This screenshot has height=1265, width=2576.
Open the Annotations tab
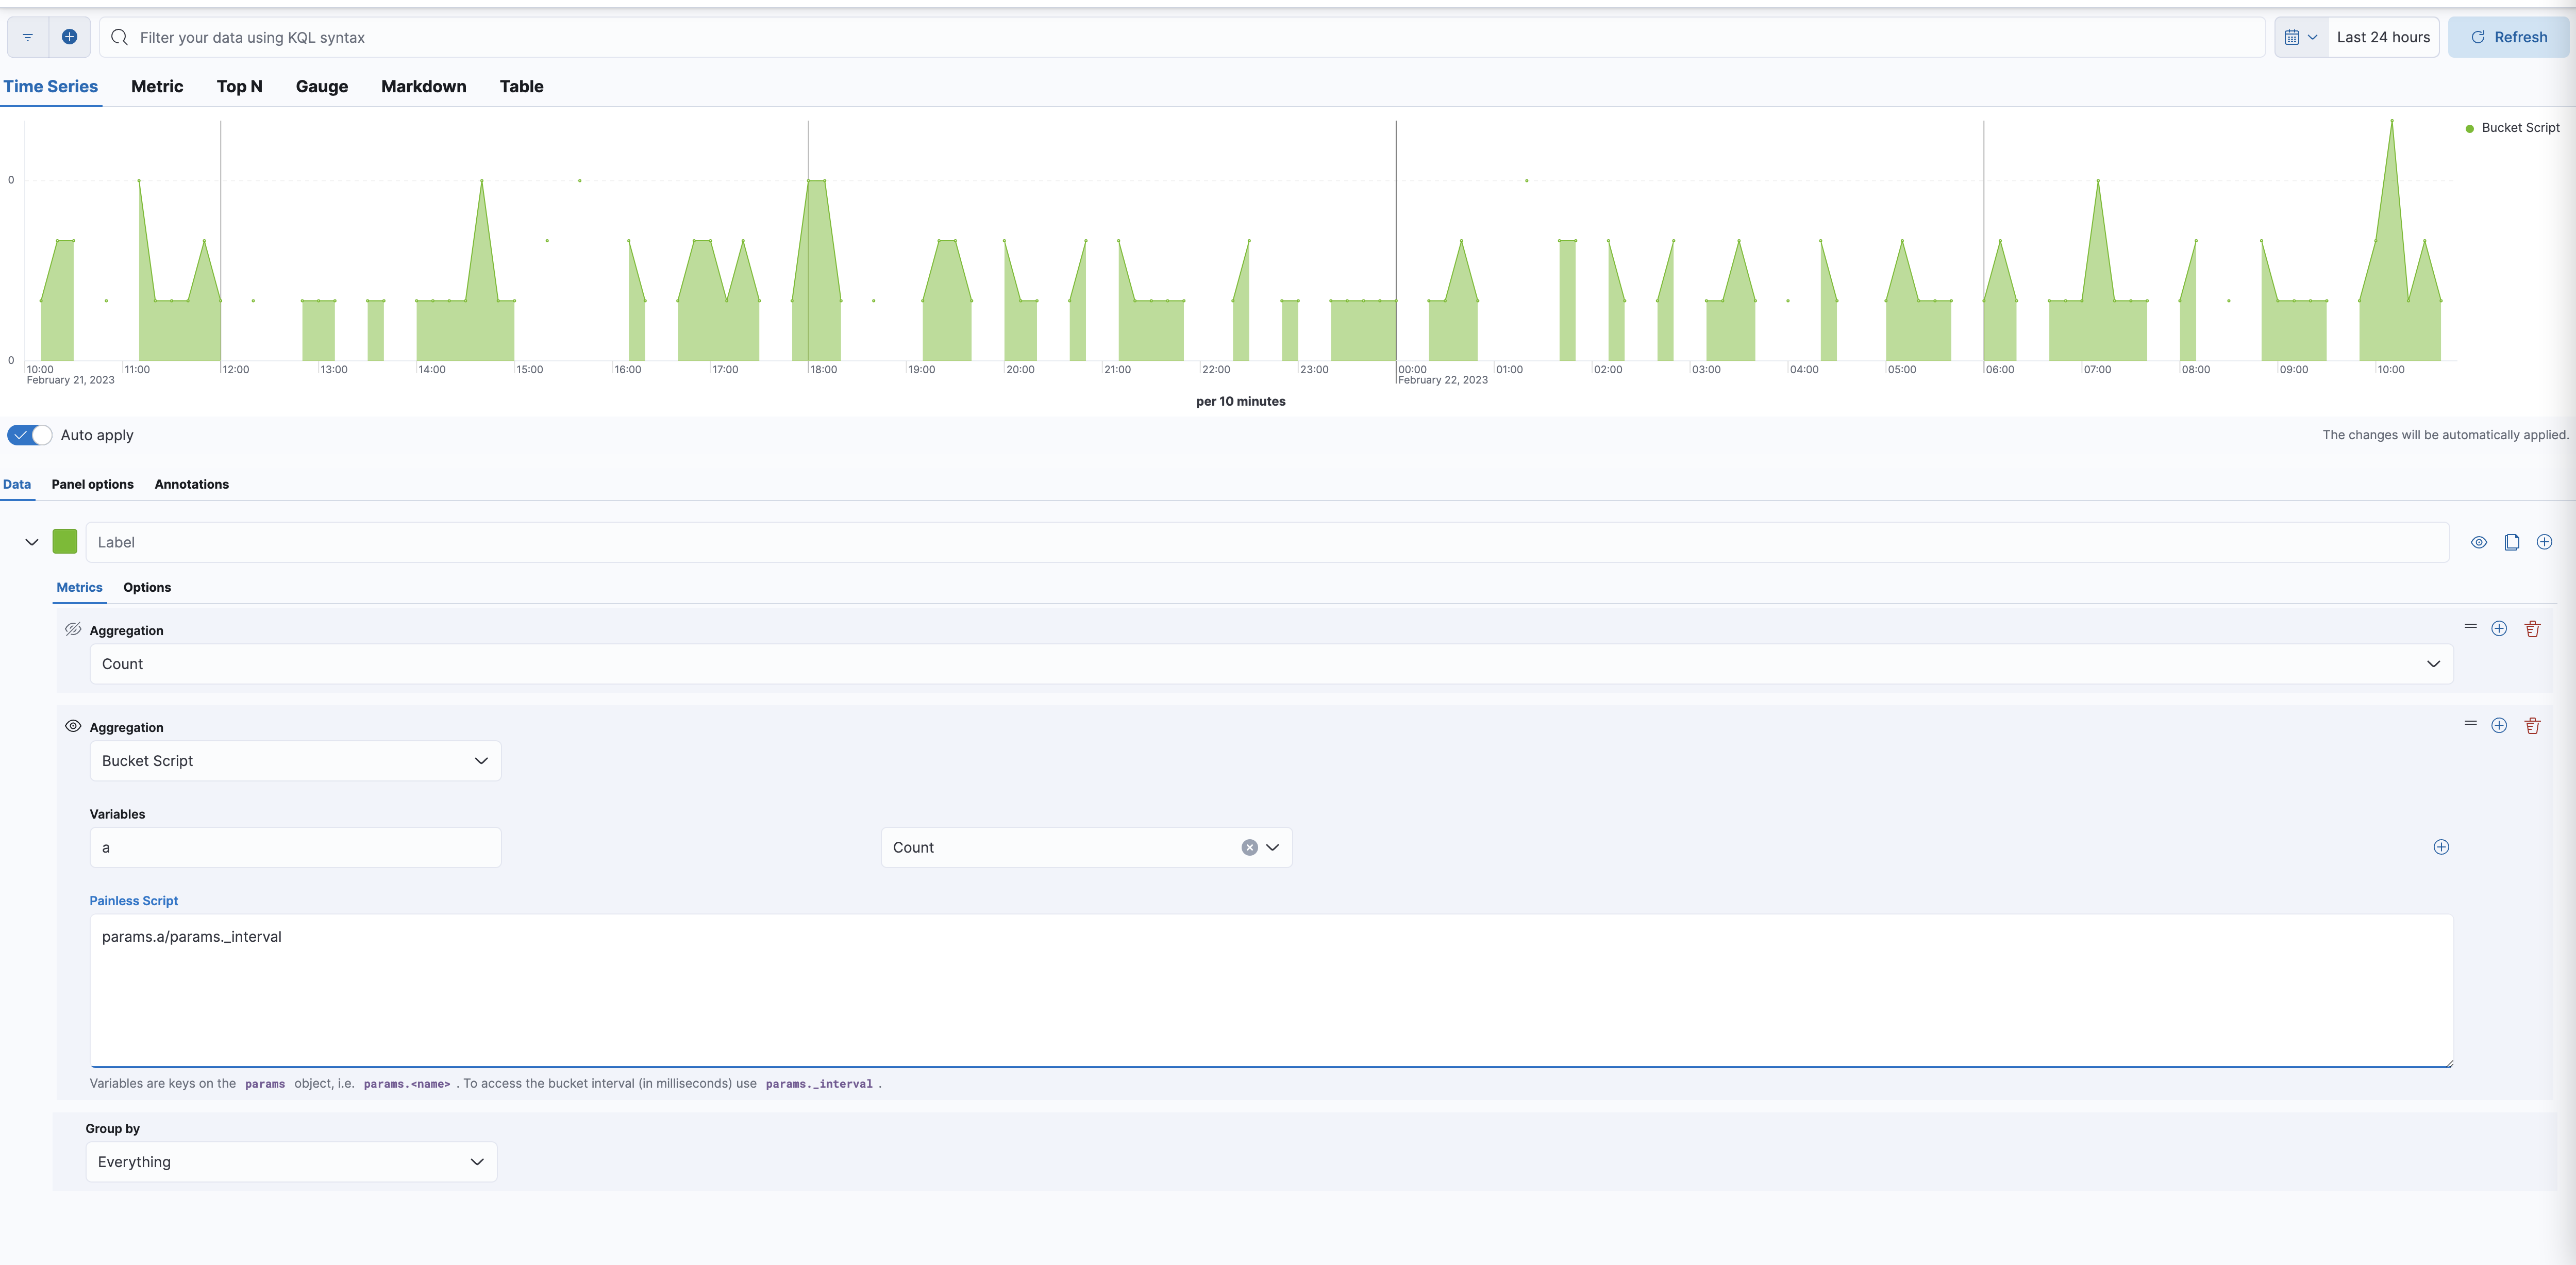coord(191,484)
